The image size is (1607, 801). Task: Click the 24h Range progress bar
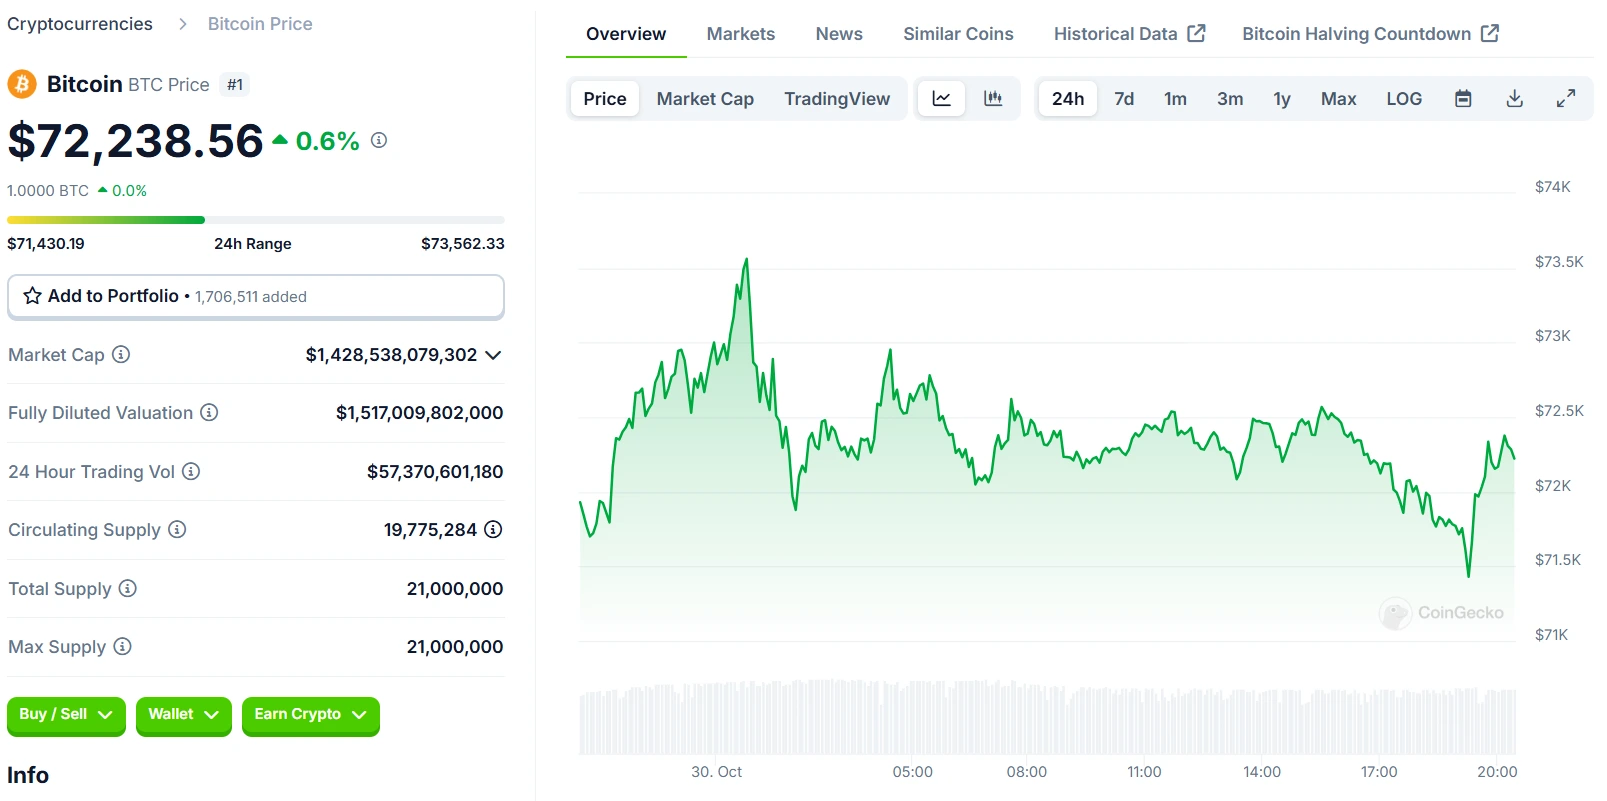(x=256, y=220)
